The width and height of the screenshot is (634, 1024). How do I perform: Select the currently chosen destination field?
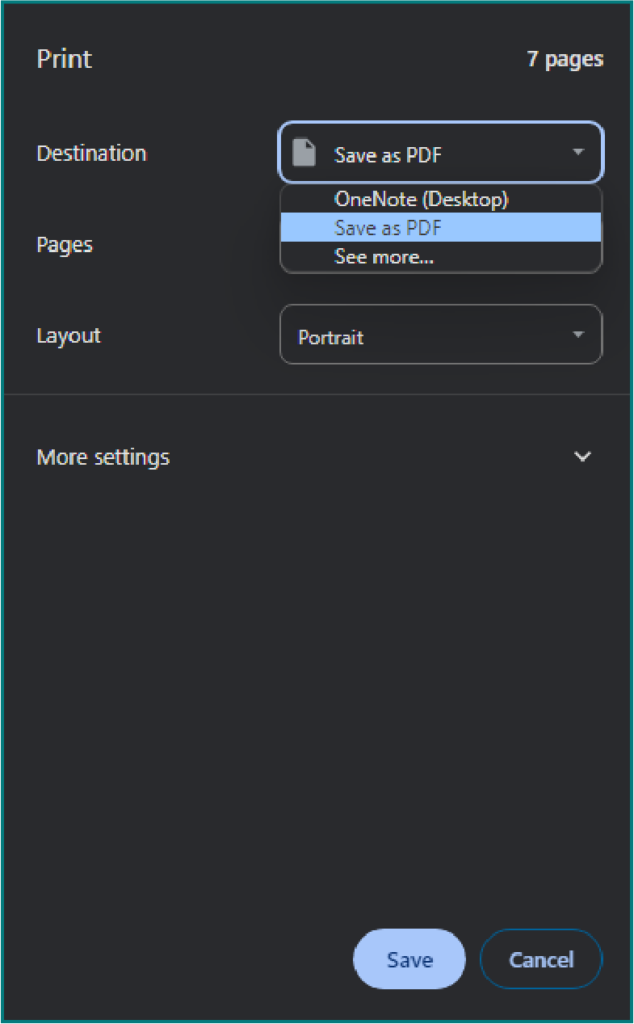440,153
